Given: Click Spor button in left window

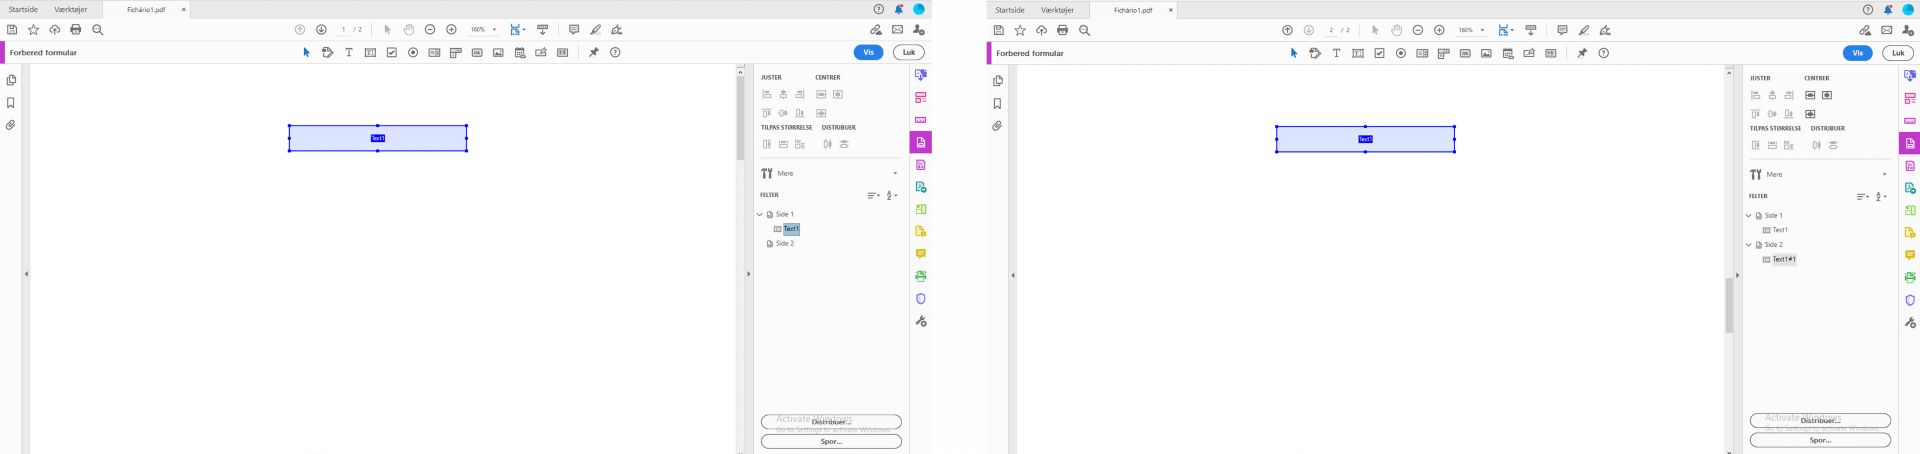Looking at the screenshot, I should coord(831,441).
